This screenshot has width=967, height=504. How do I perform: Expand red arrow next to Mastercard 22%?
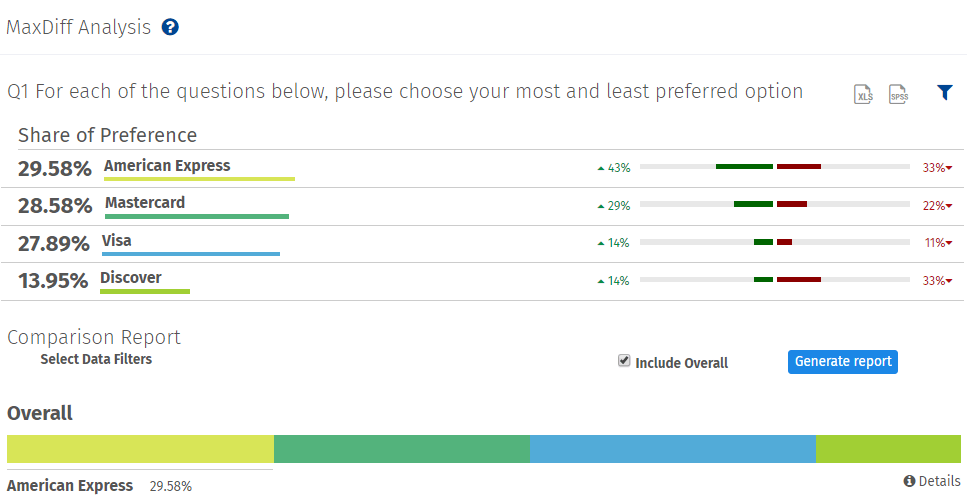(x=949, y=206)
